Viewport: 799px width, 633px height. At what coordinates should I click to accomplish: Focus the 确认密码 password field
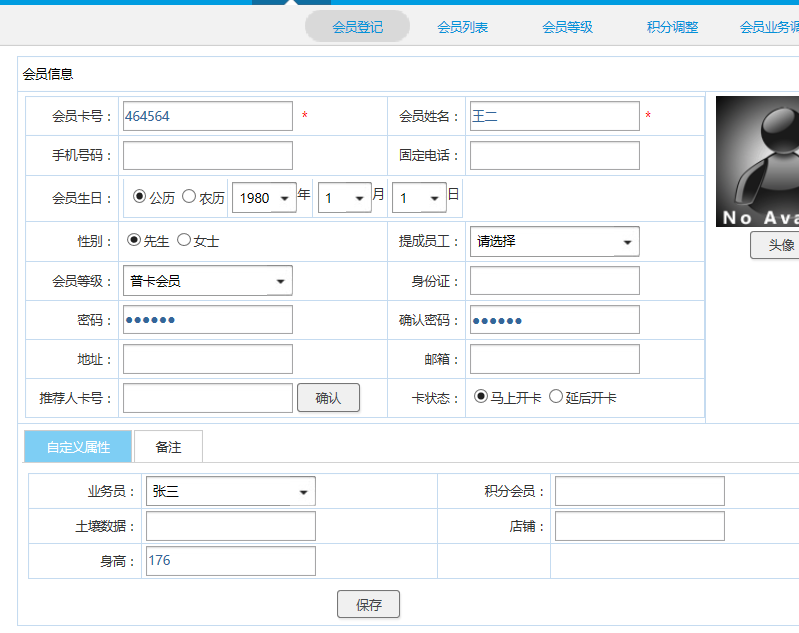[554, 320]
